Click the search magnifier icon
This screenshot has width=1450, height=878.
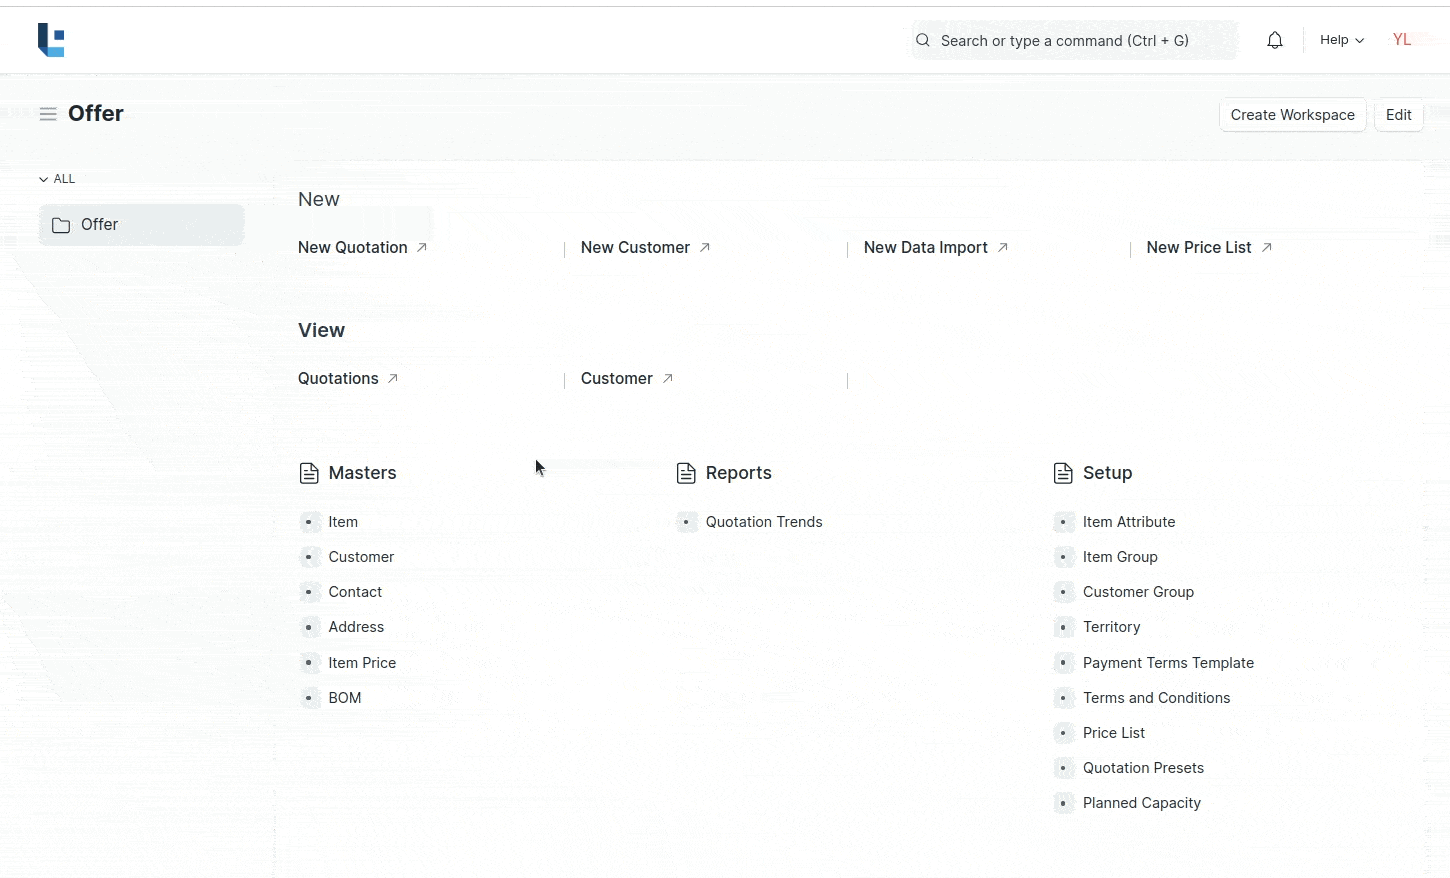(922, 40)
